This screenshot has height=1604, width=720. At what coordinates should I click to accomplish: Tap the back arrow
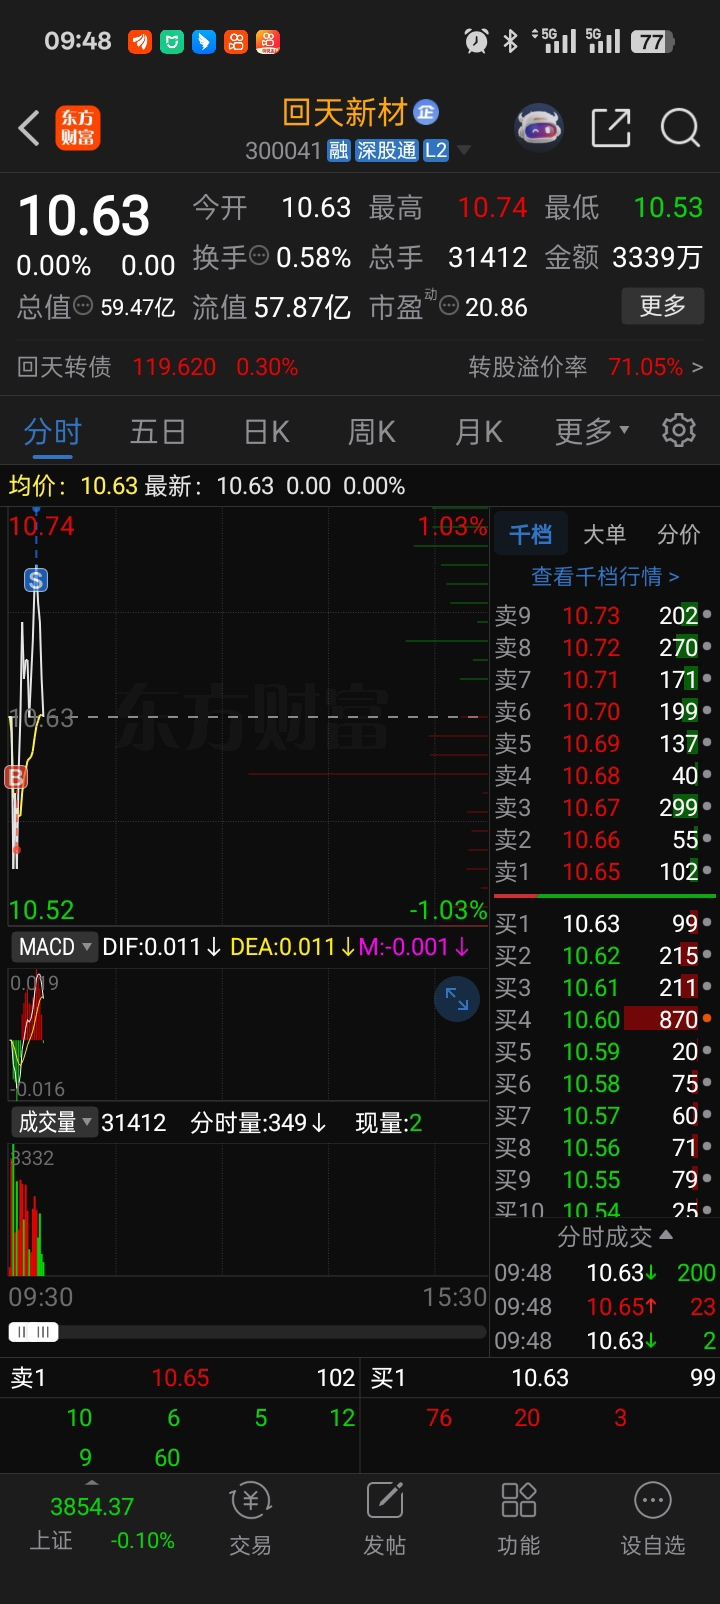tap(29, 128)
